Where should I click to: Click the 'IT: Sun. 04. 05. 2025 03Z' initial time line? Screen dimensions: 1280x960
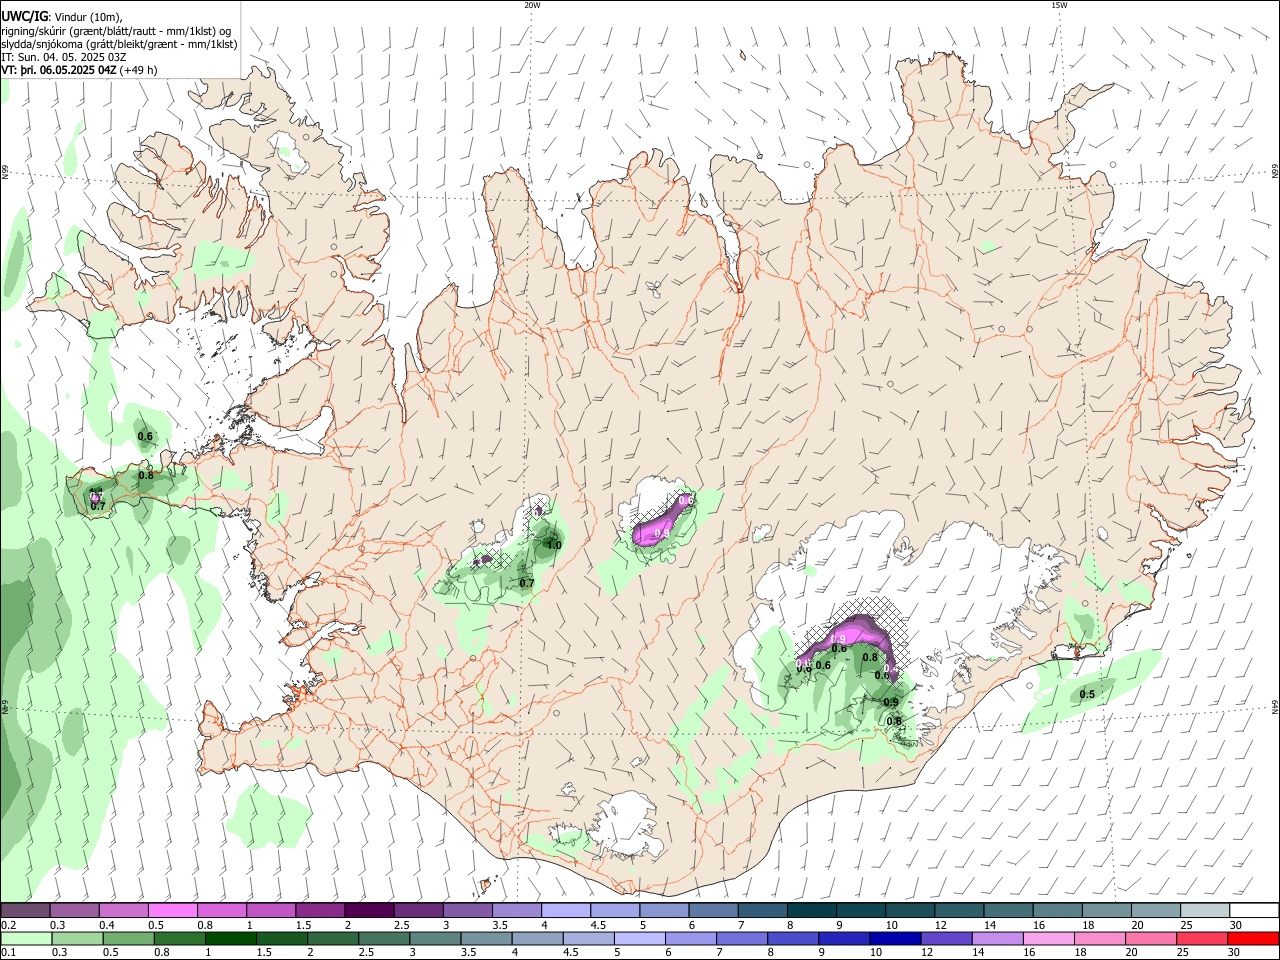(x=63, y=57)
